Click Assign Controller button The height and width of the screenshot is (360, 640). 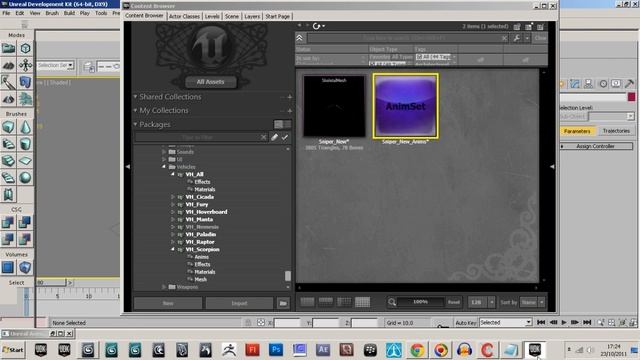coord(595,146)
